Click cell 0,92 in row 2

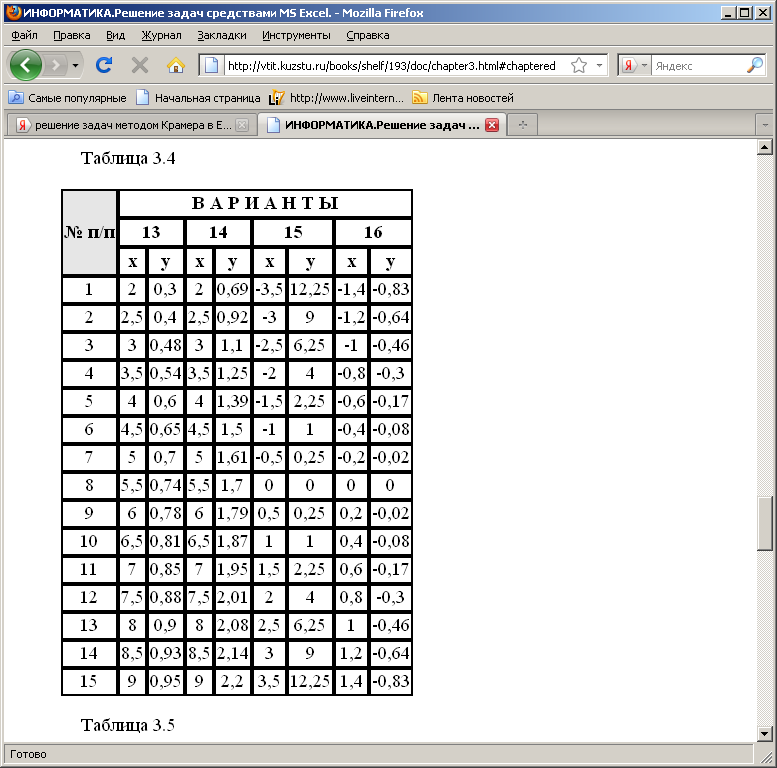232,317
